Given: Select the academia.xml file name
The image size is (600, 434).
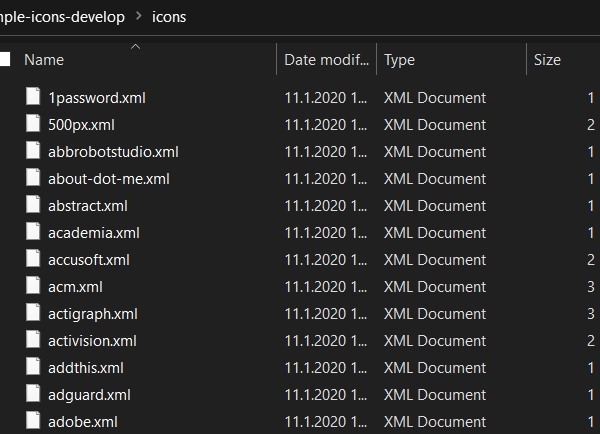Looking at the screenshot, I should click(x=94, y=233).
